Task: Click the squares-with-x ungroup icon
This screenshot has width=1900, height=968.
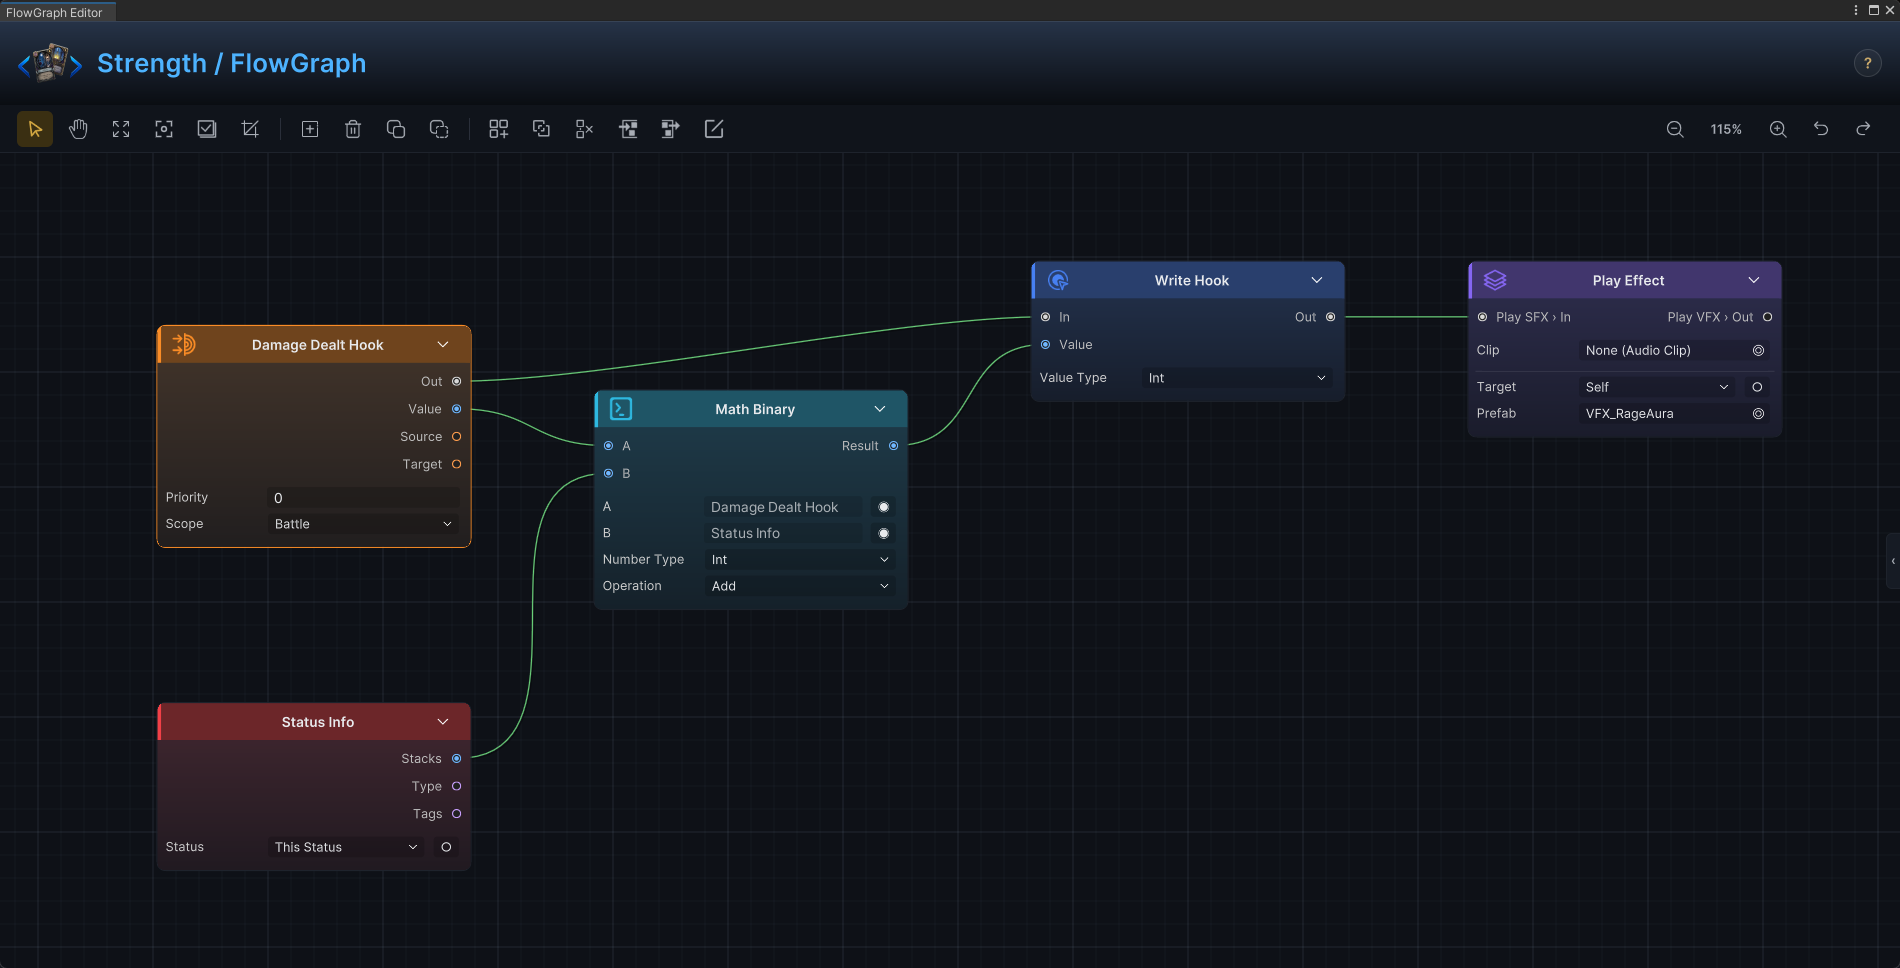Action: [585, 129]
